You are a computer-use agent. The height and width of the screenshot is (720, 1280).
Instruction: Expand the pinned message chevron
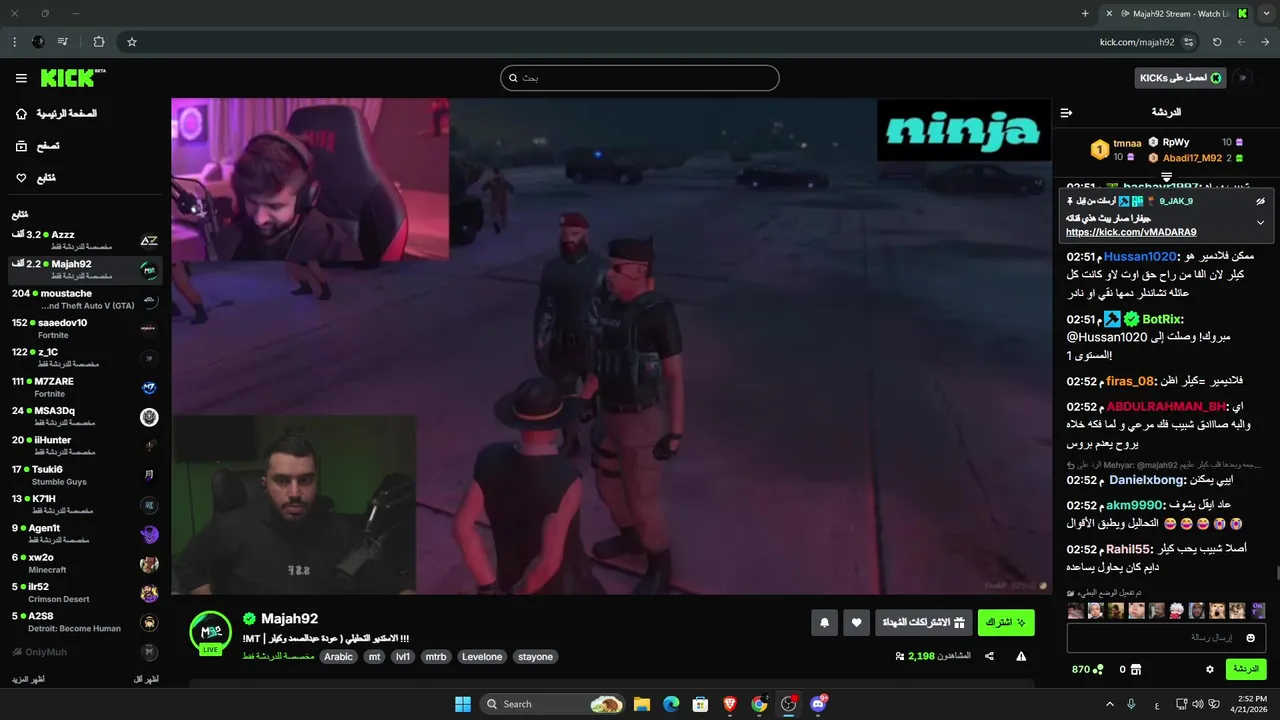[x=1260, y=222]
